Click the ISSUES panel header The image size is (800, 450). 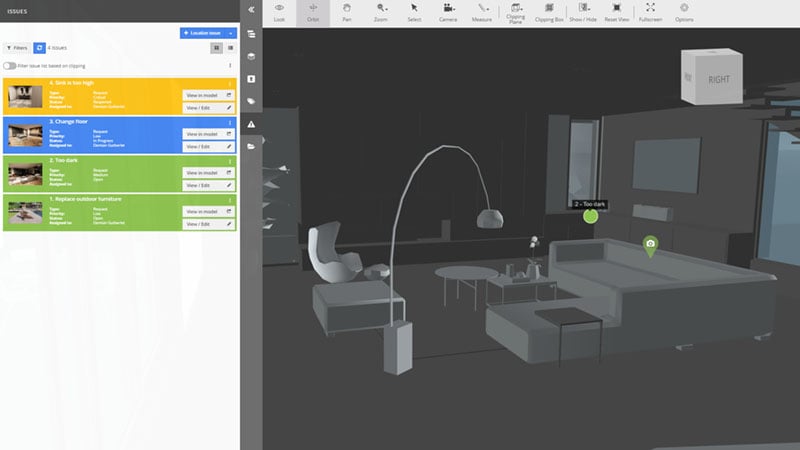click(x=17, y=11)
